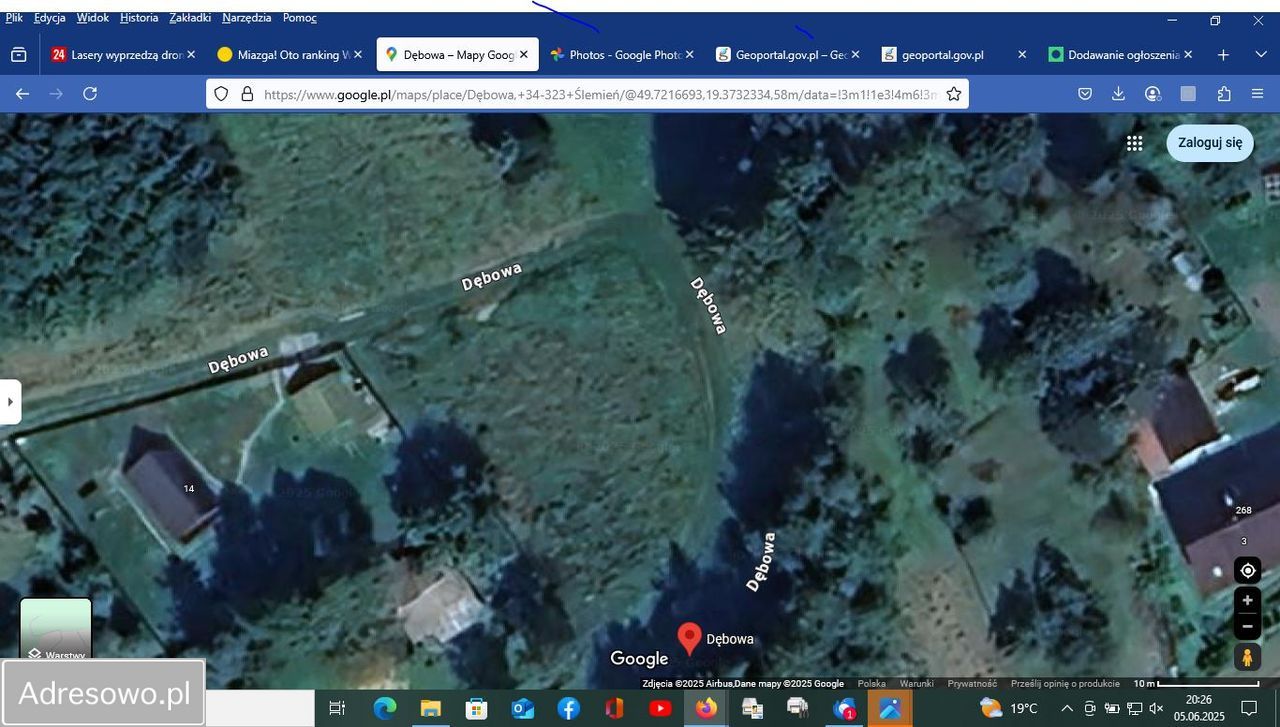Open the Warunki link in map footer
The width and height of the screenshot is (1280, 727).
click(916, 684)
